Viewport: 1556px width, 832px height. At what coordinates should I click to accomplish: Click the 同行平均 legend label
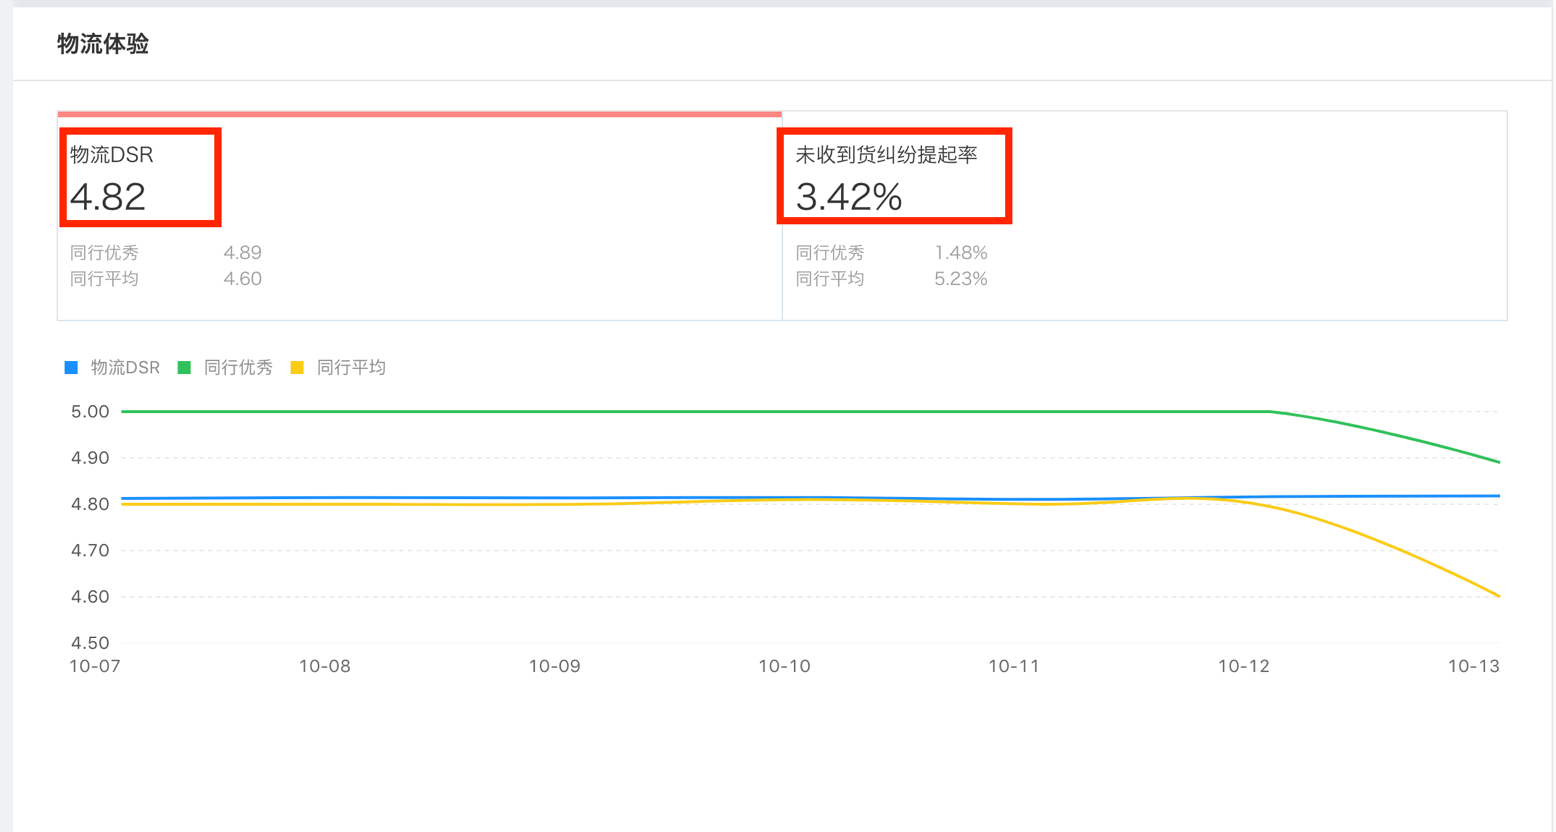351,368
